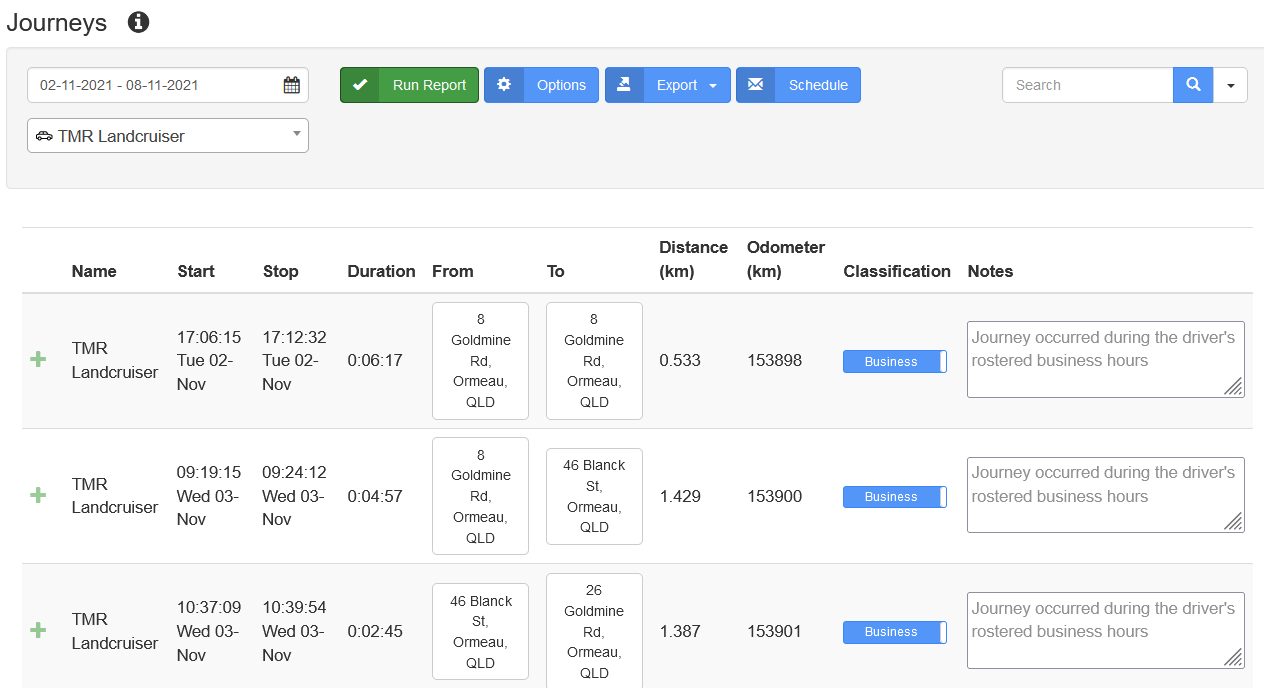
Task: Click the start time 10:37:09 Wed 03-Nov
Action: [x=209, y=631]
